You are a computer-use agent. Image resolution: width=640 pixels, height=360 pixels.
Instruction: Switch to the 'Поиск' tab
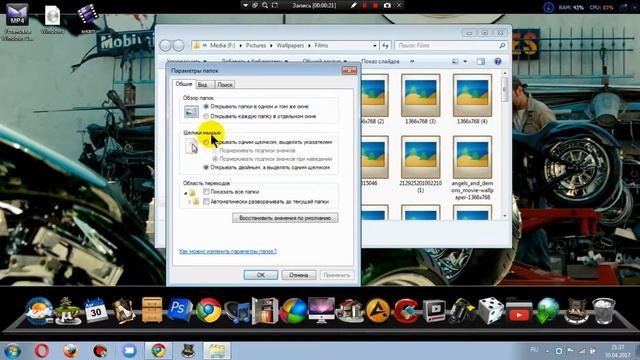coord(225,84)
